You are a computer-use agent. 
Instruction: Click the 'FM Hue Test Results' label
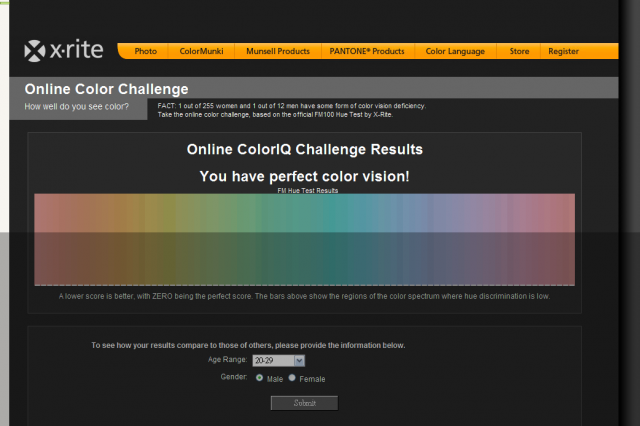308,191
